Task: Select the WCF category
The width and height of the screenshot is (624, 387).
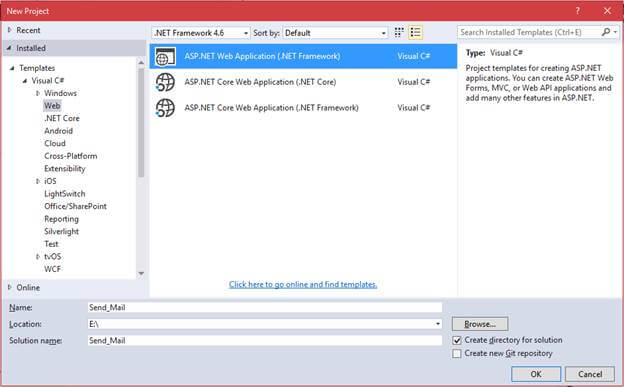Action: tap(53, 269)
